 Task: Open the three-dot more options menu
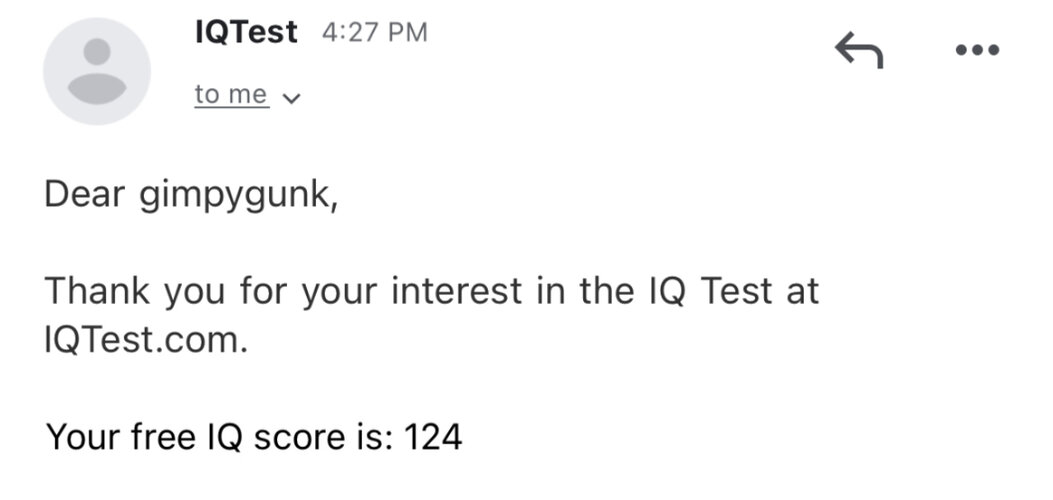[978, 50]
